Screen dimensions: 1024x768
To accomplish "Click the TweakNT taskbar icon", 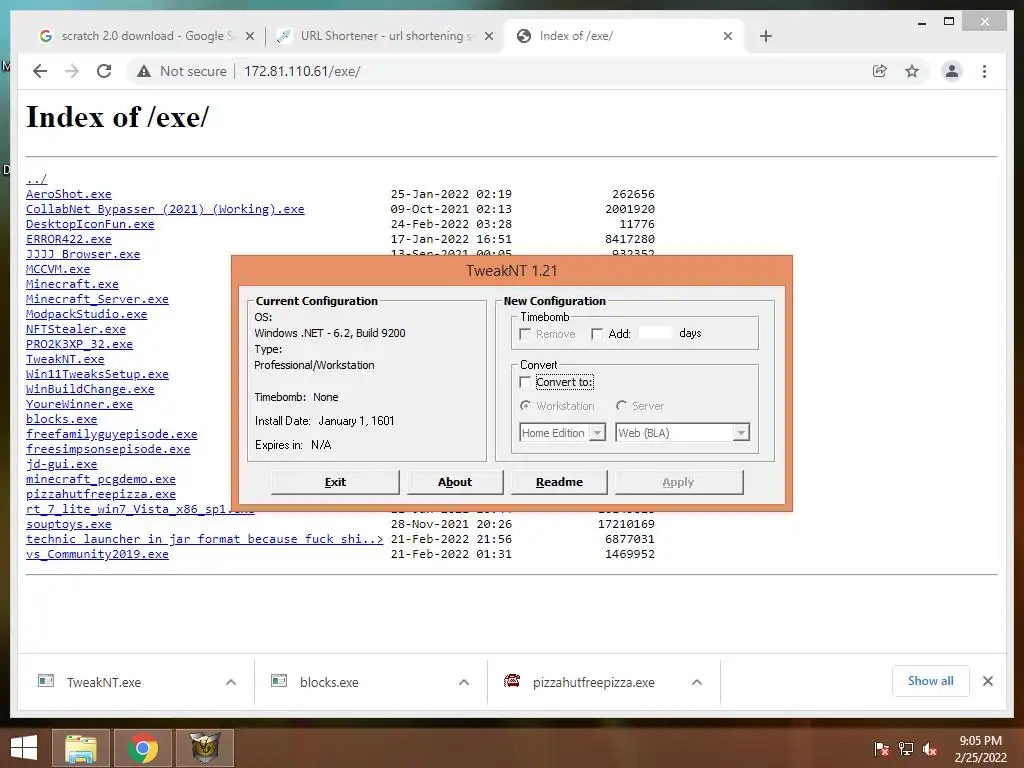I will pos(204,748).
